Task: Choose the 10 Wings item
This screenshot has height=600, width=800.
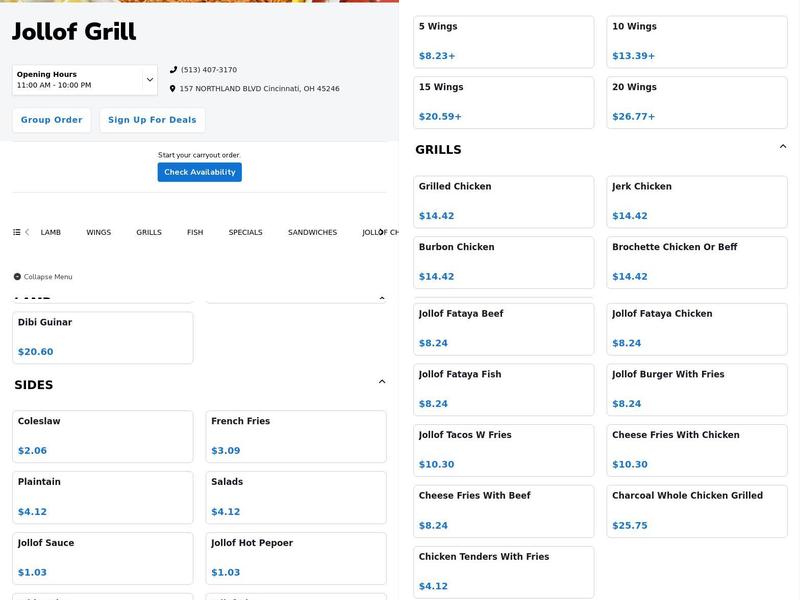Action: click(x=697, y=42)
